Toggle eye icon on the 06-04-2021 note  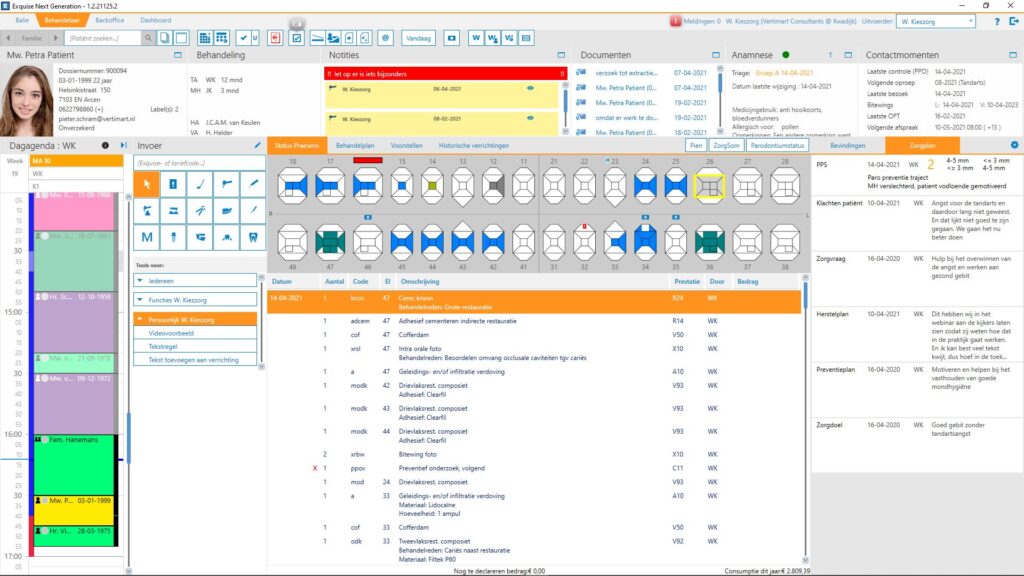530,88
